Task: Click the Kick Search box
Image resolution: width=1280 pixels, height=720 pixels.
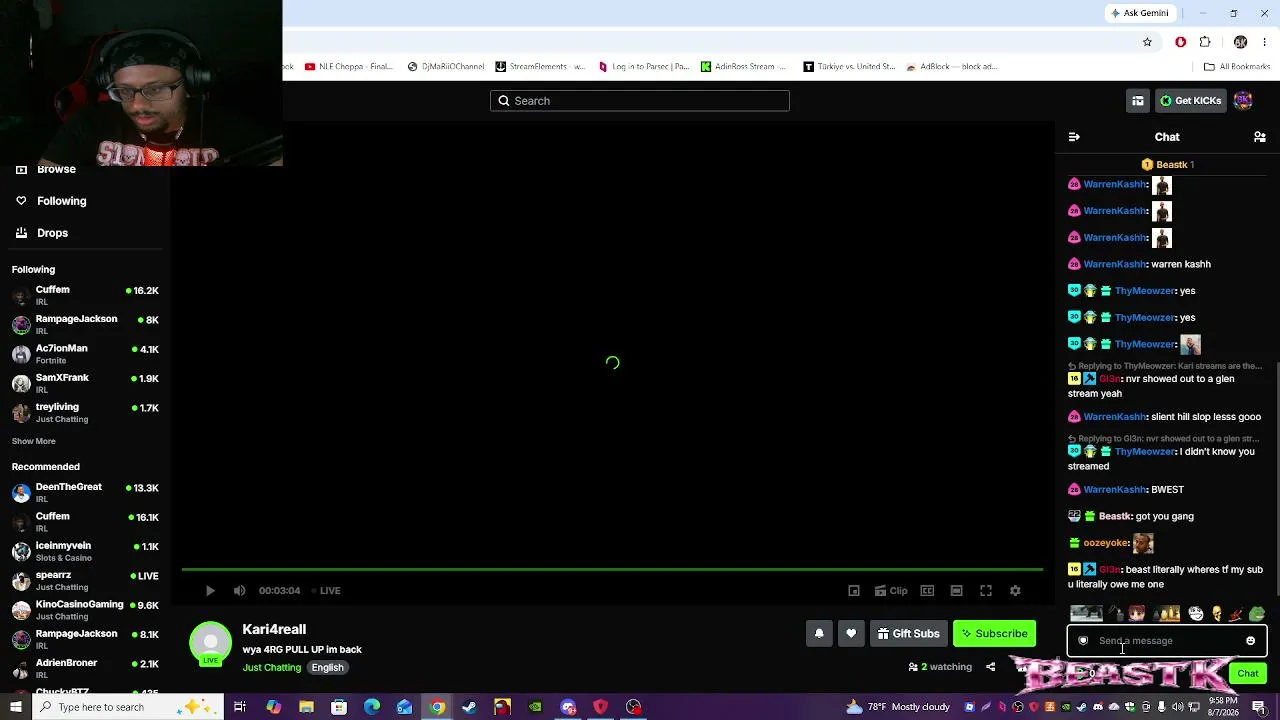Action: (x=640, y=101)
